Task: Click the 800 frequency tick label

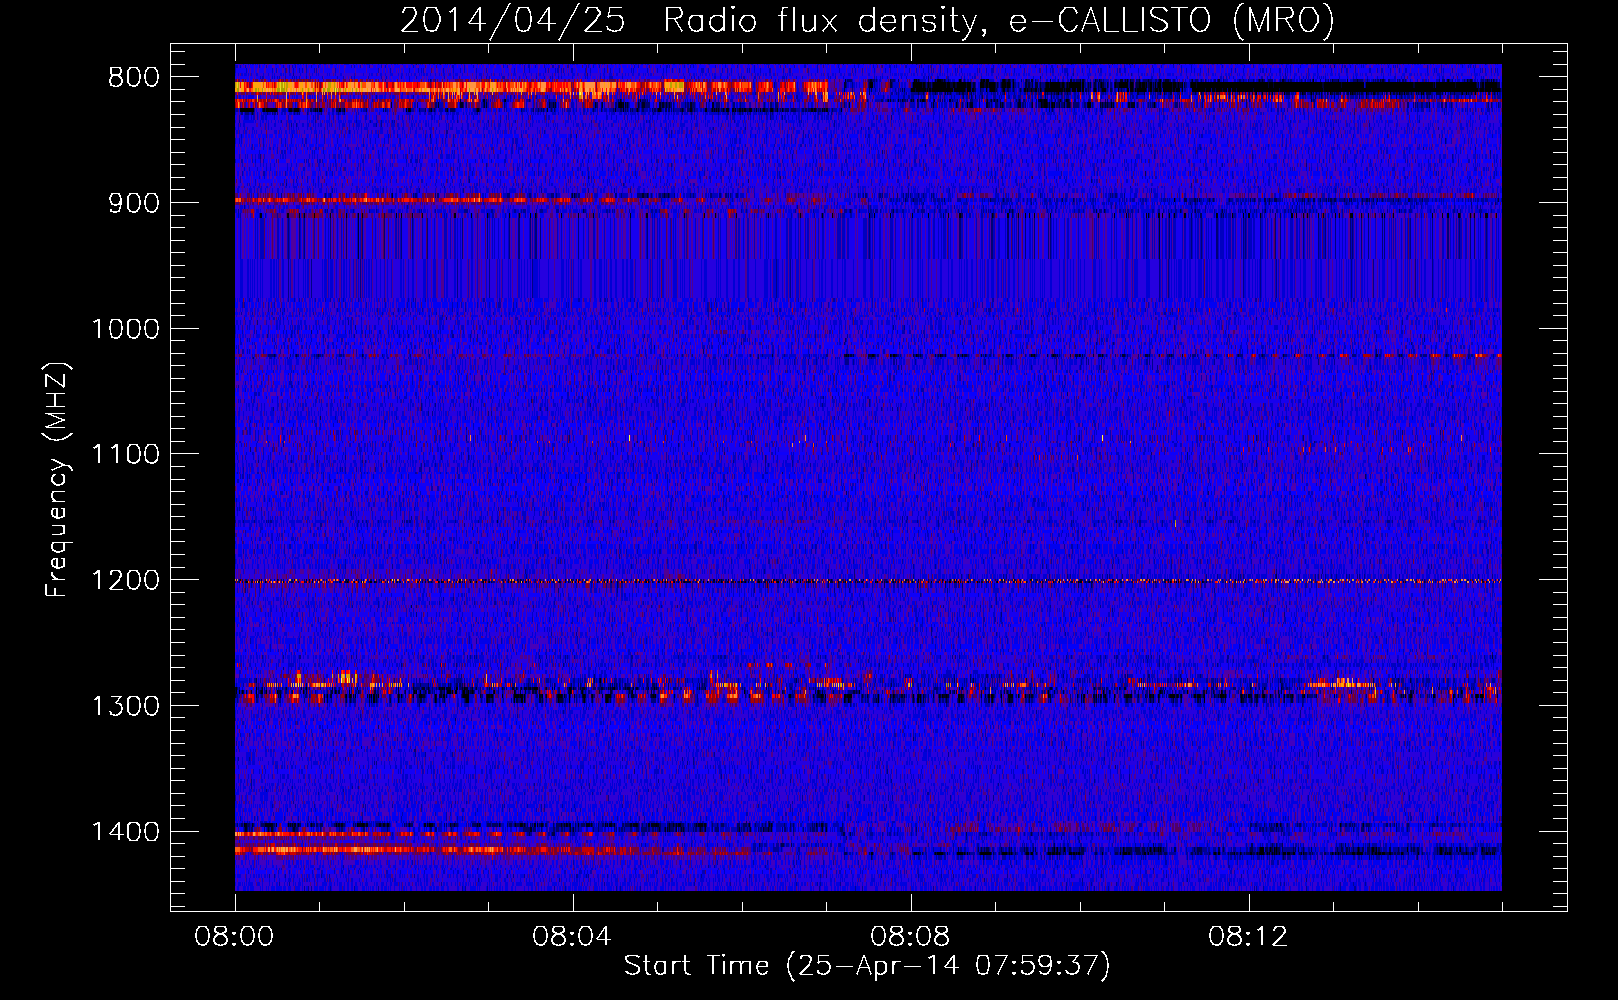Action: click(133, 78)
